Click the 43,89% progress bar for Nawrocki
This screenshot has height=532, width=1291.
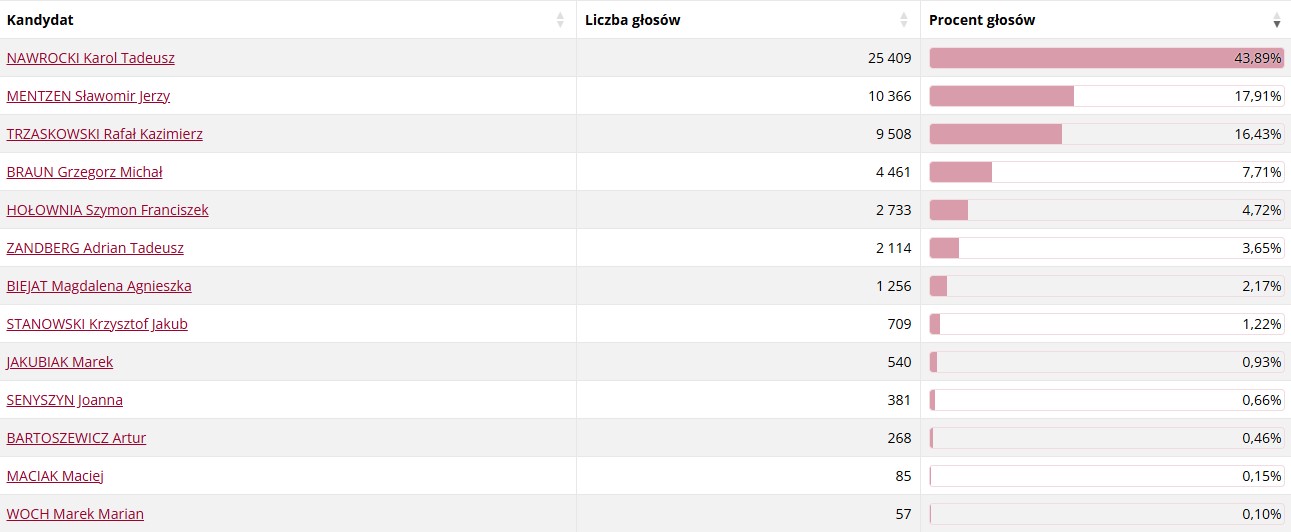coord(1107,58)
